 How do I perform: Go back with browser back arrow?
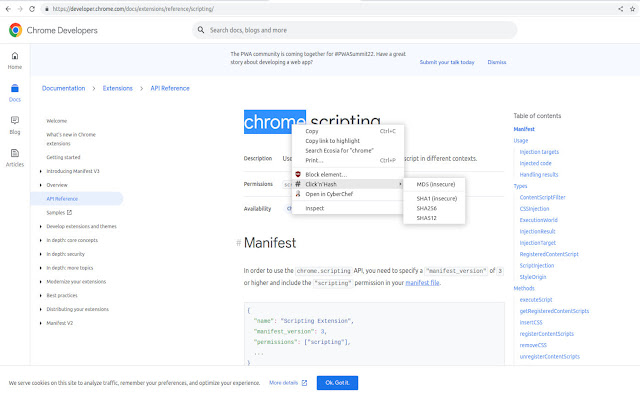(8, 9)
